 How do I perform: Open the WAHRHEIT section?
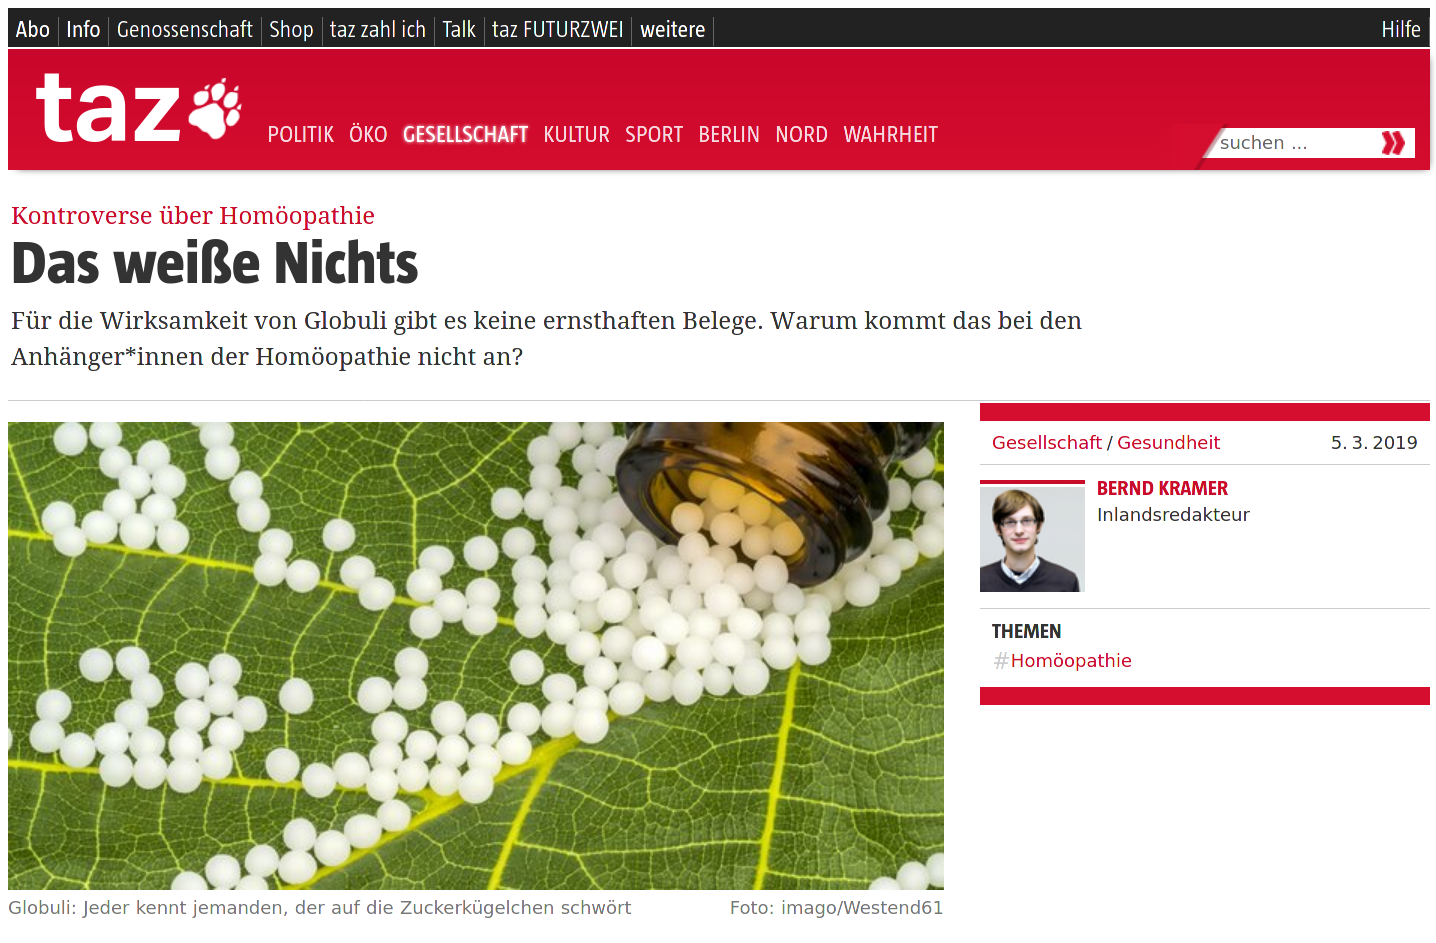pos(891,134)
